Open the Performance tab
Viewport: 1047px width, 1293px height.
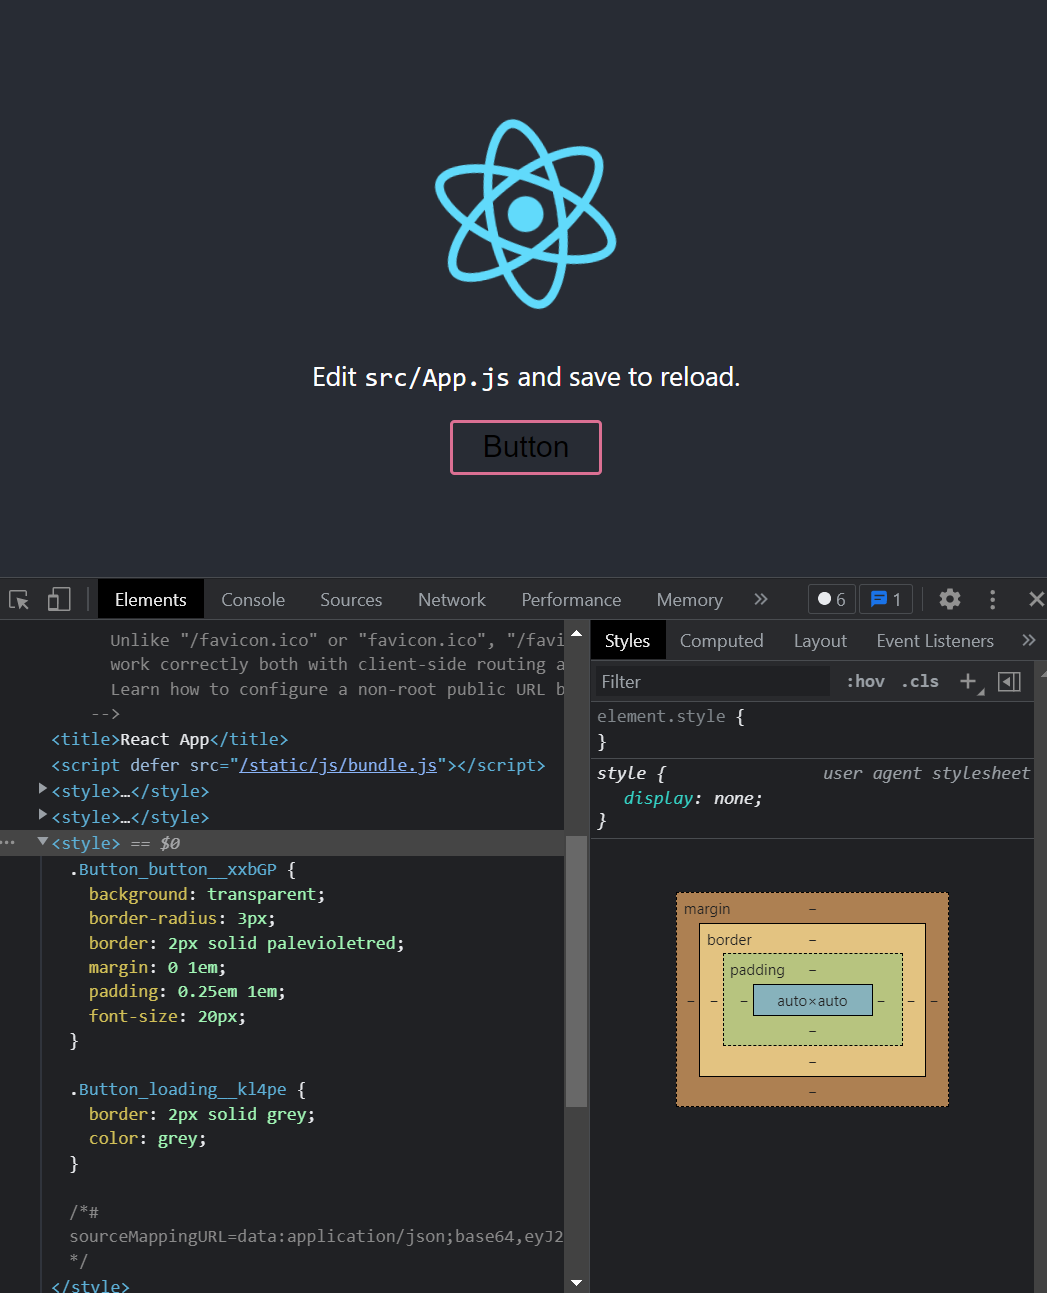[x=571, y=599]
